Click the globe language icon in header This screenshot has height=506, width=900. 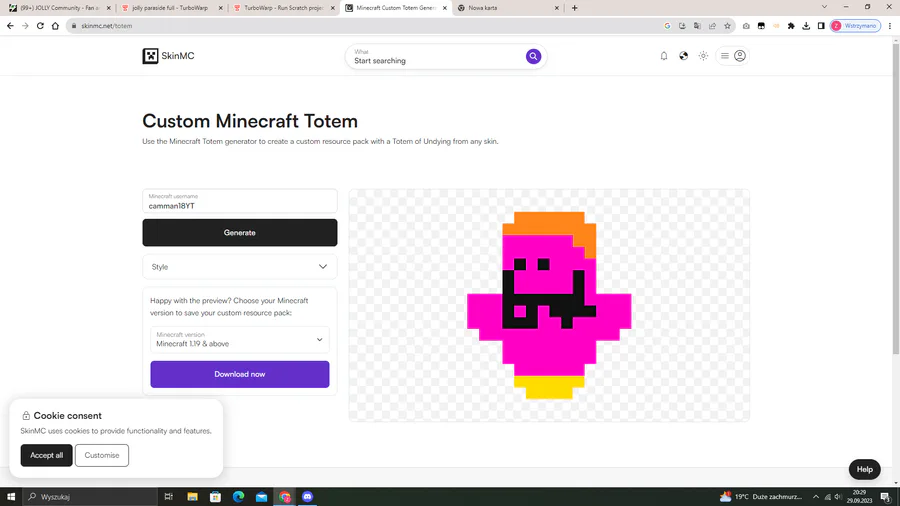[x=683, y=56]
